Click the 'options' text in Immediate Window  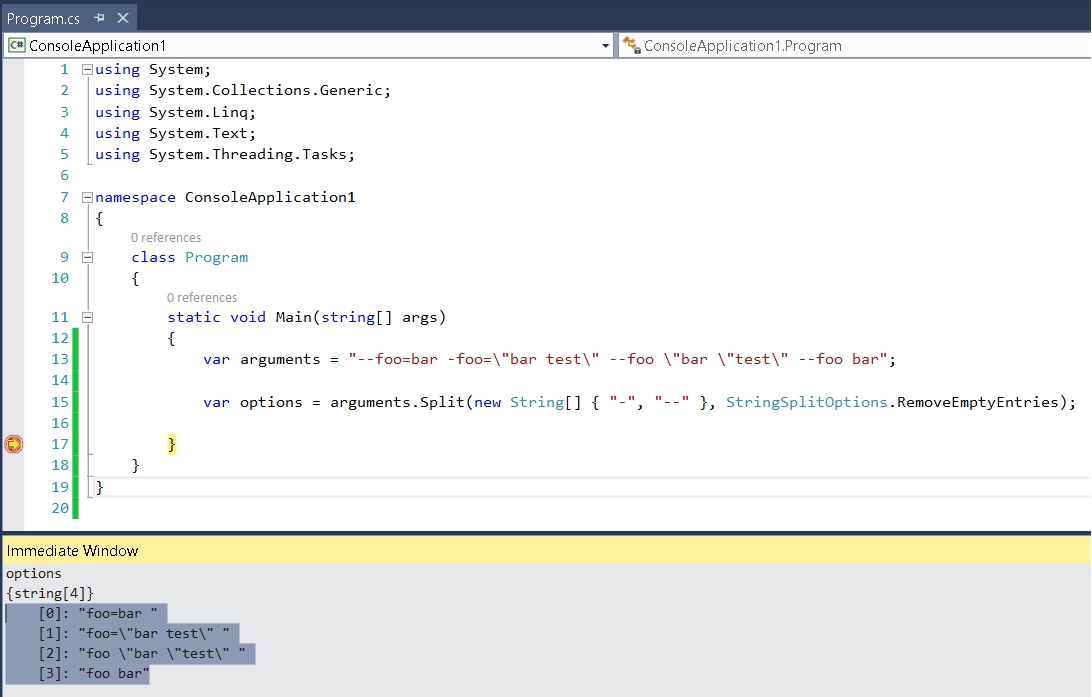(x=33, y=573)
